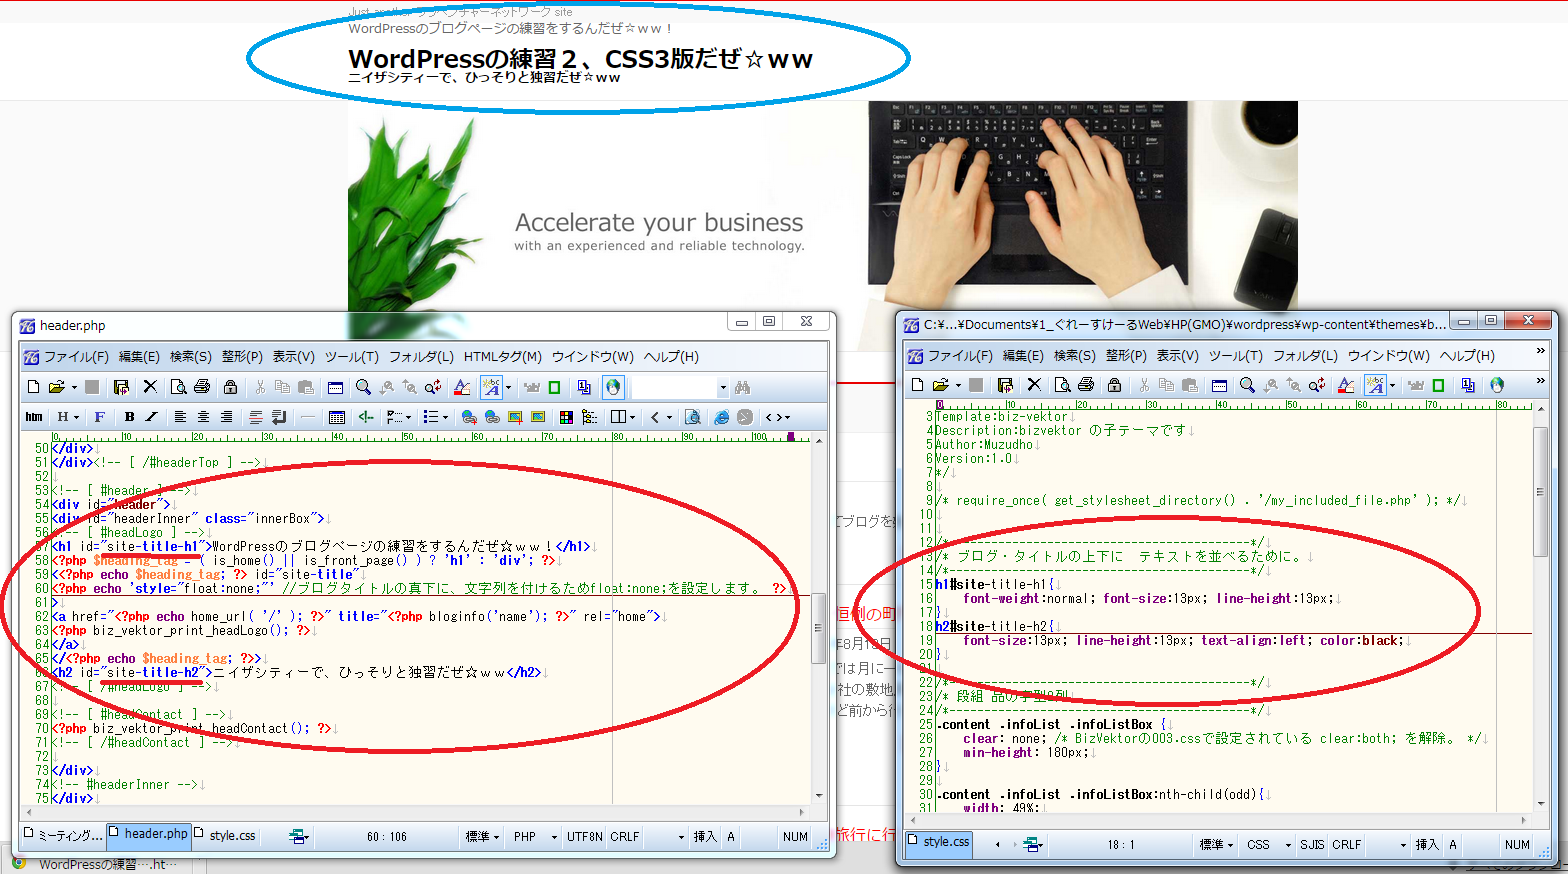Switch to the style.css tab in header.php window
The height and width of the screenshot is (874, 1568).
[225, 835]
